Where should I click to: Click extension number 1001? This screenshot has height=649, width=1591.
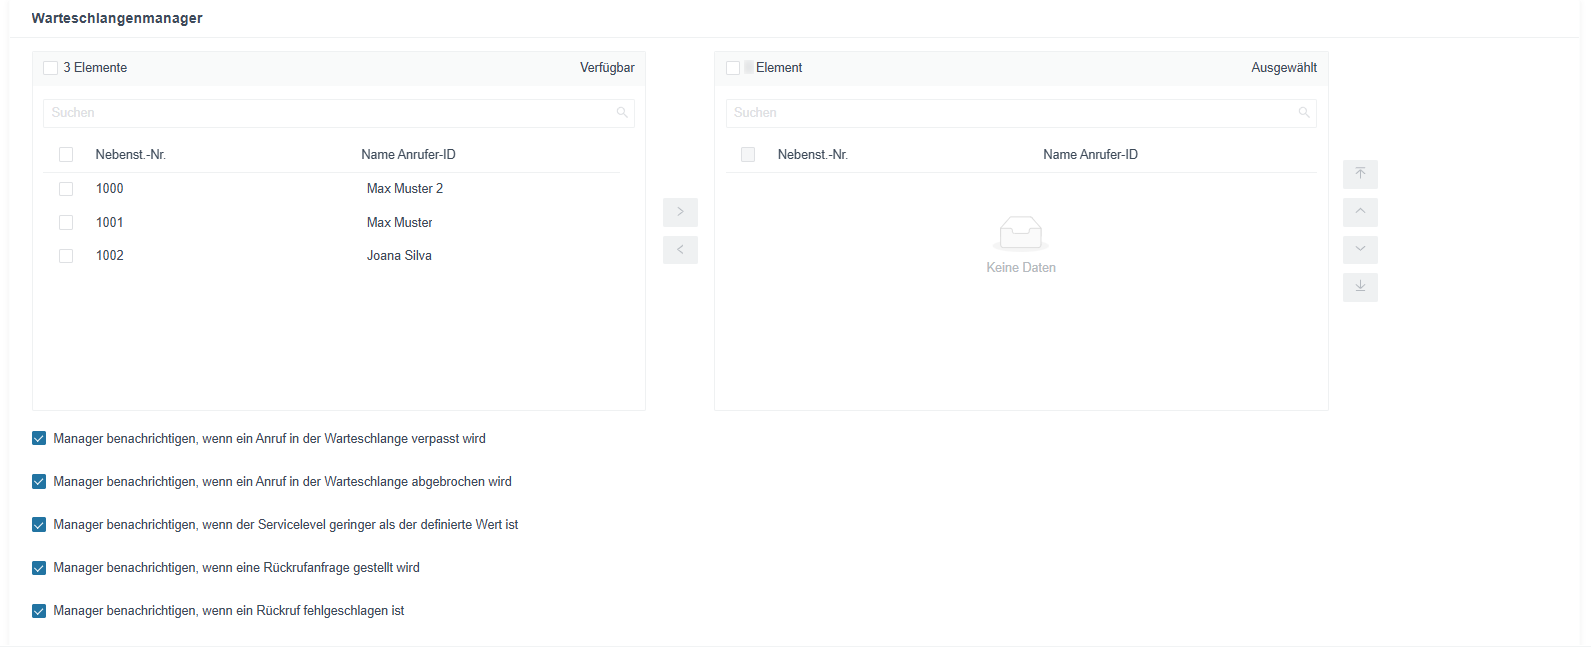tap(110, 222)
